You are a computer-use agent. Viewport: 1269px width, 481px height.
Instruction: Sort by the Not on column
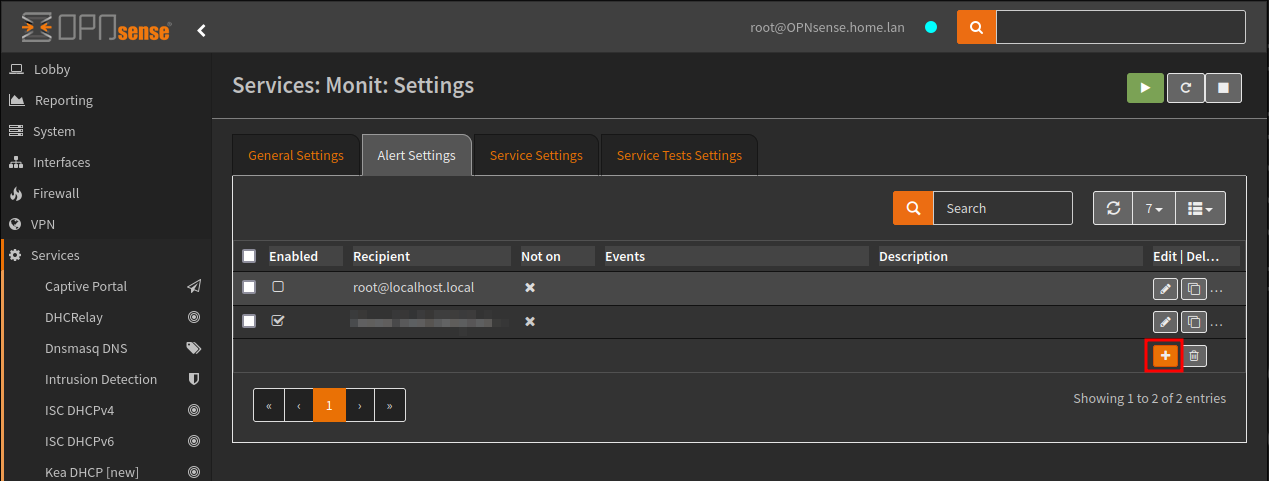tap(541, 256)
